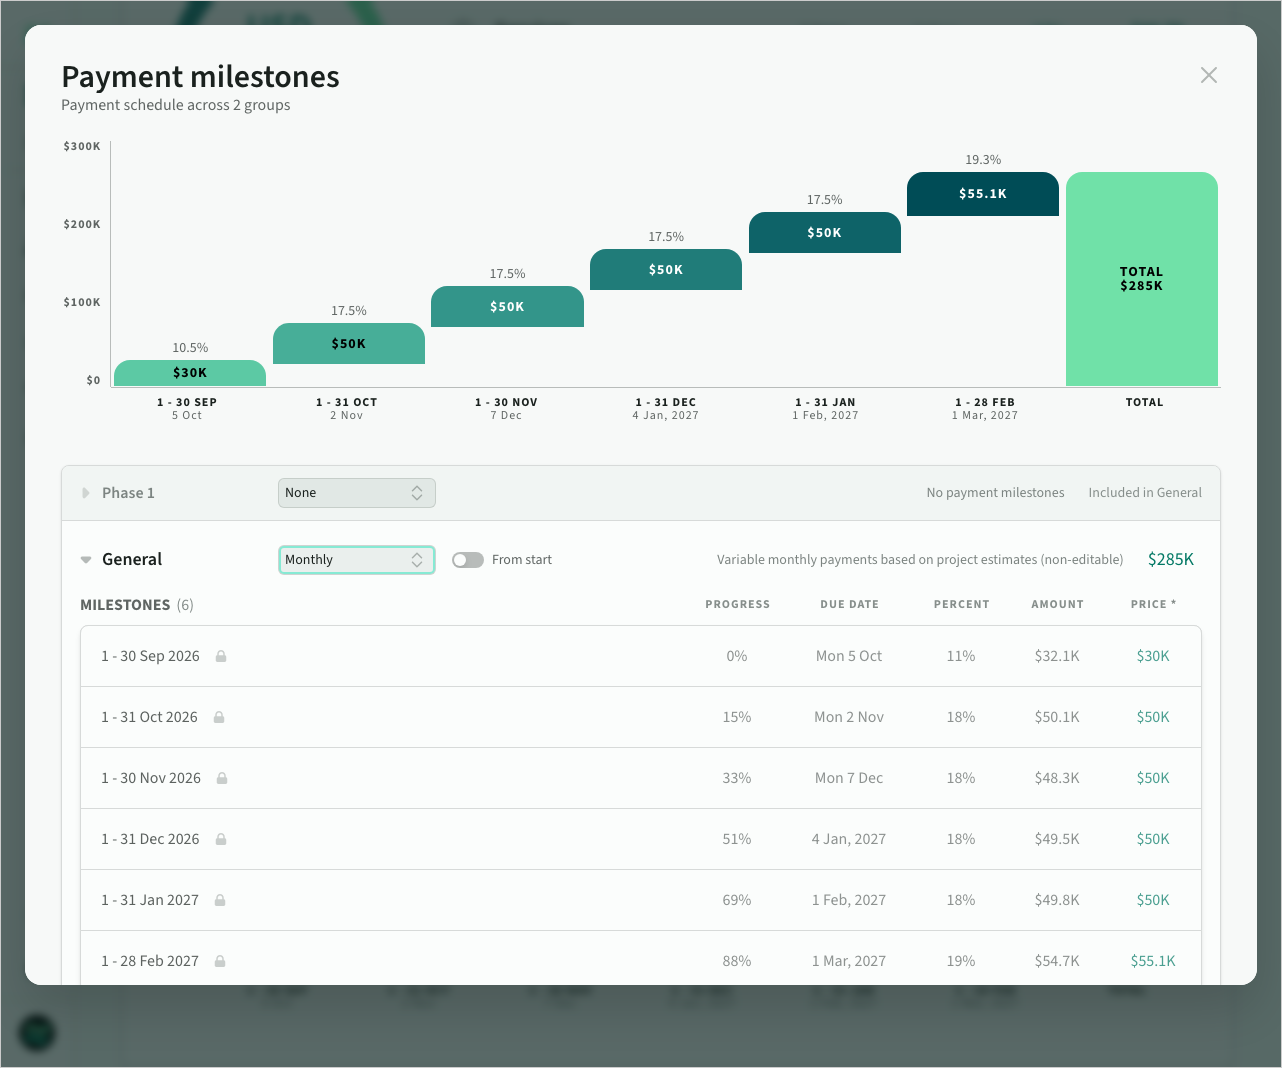Click lock icon beside 1 - 30 Nov 2026
The image size is (1282, 1068).
pos(222,778)
